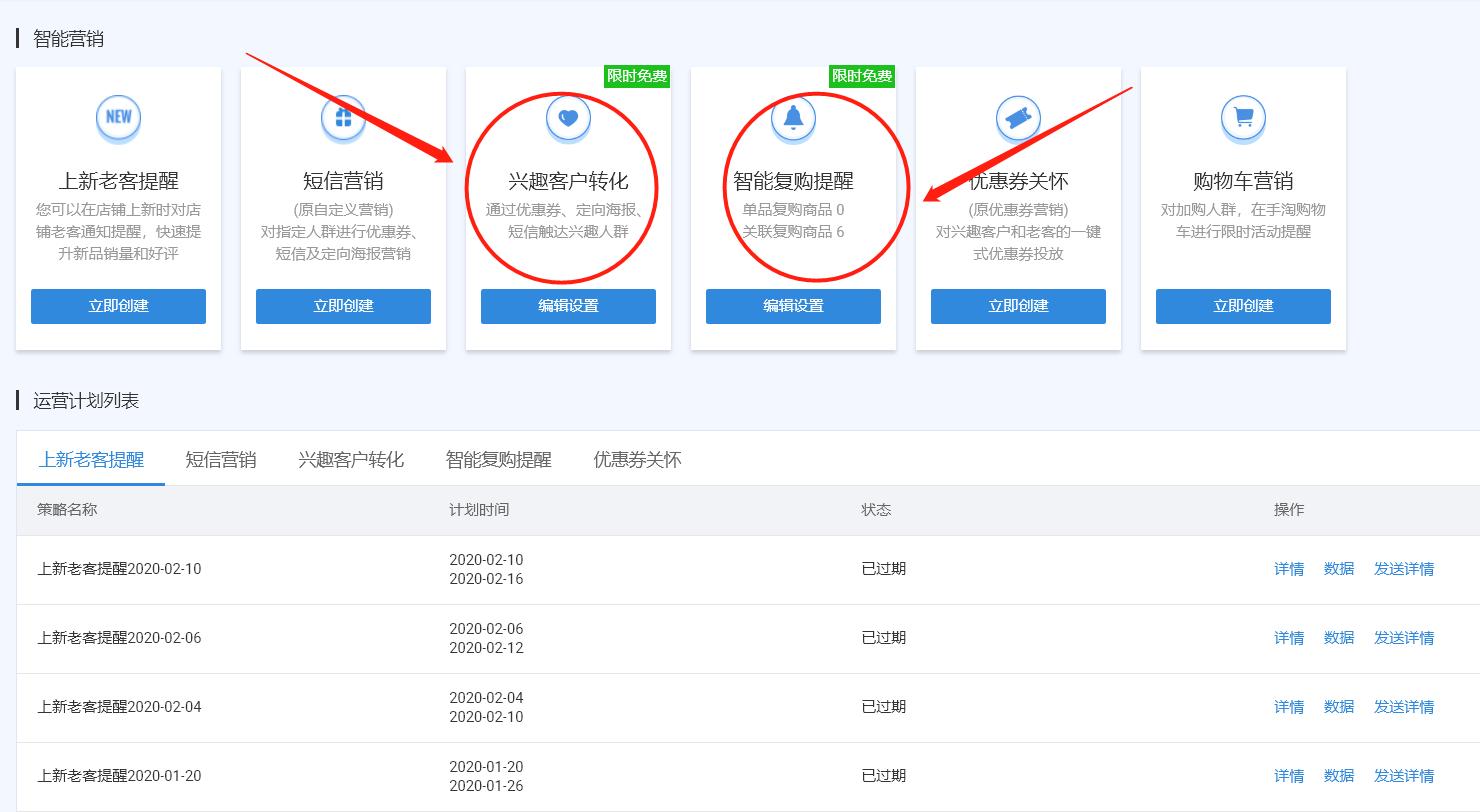Screen dimensions: 1480x812
Task: Open 发送详情 for the 2020-02-10 plan
Action: [x=1404, y=569]
